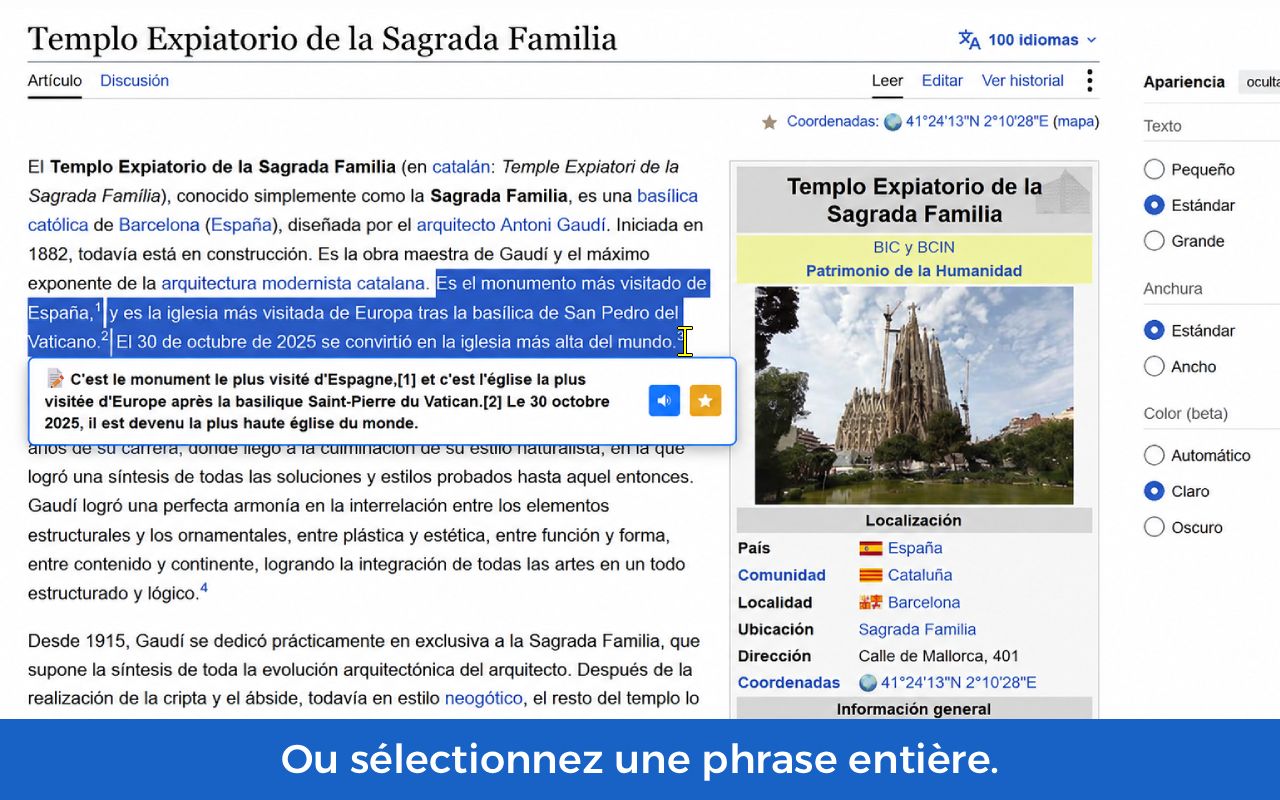Screen dimensions: 1280x800
Task: Open the Sagrada Familia photo in the infobox
Action: click(x=914, y=395)
